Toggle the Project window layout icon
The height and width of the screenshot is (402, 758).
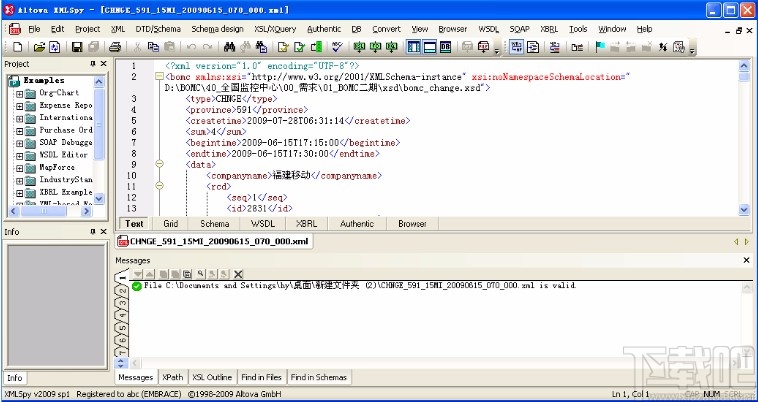(x=413, y=47)
